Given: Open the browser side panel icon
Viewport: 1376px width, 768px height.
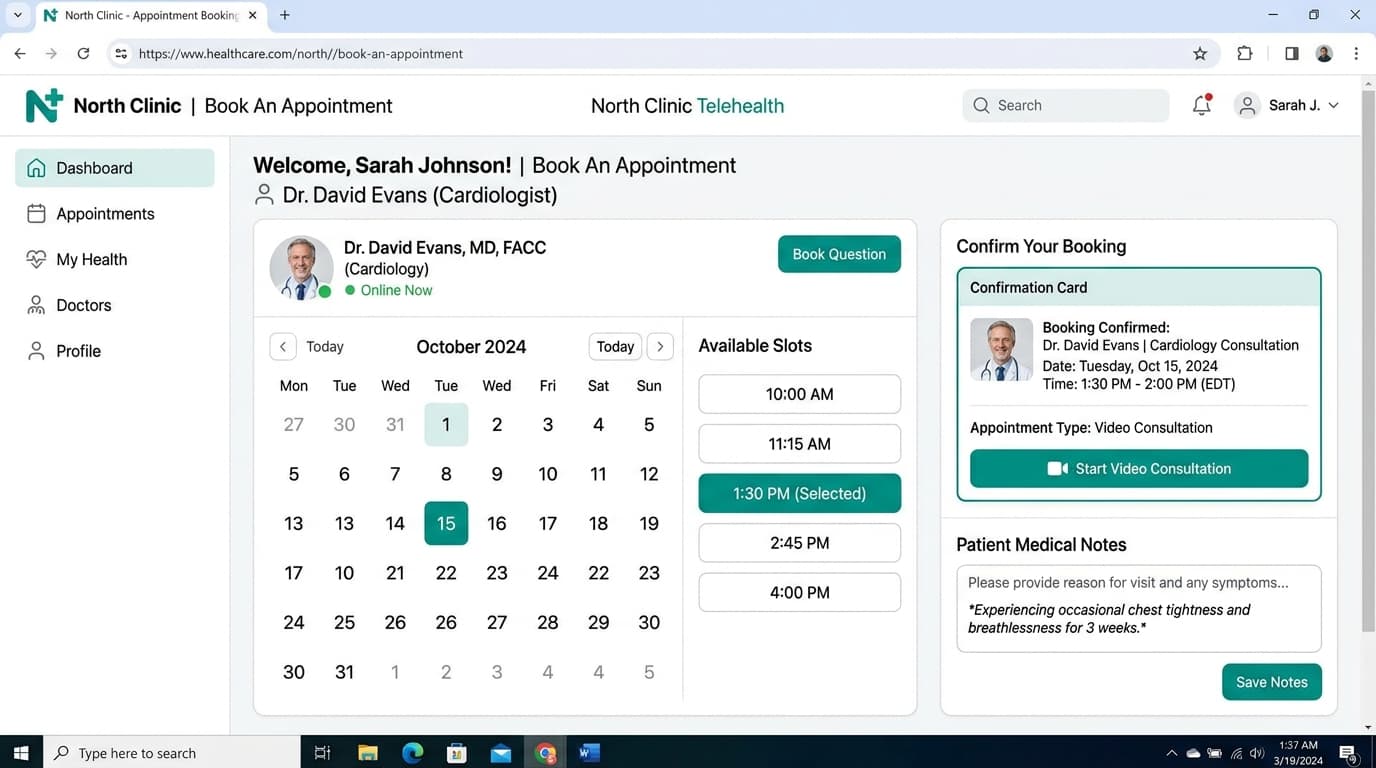Looking at the screenshot, I should [x=1292, y=54].
